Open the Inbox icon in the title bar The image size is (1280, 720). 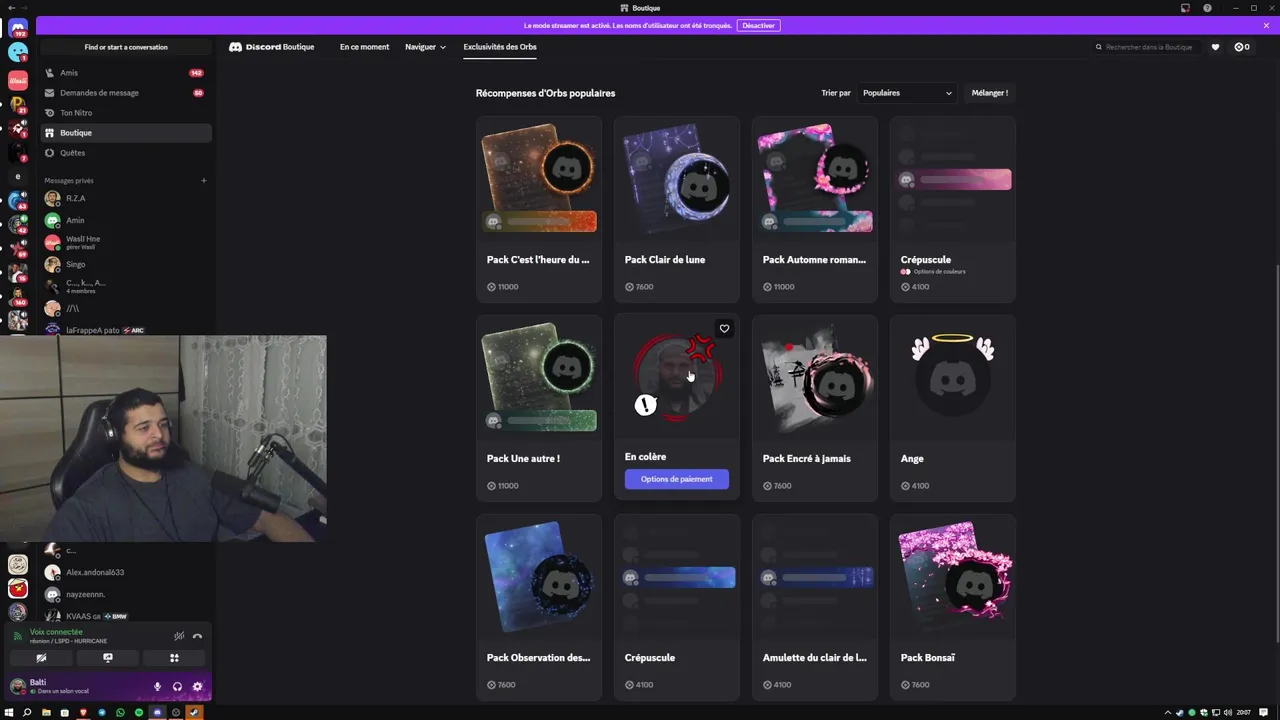pos(1185,8)
